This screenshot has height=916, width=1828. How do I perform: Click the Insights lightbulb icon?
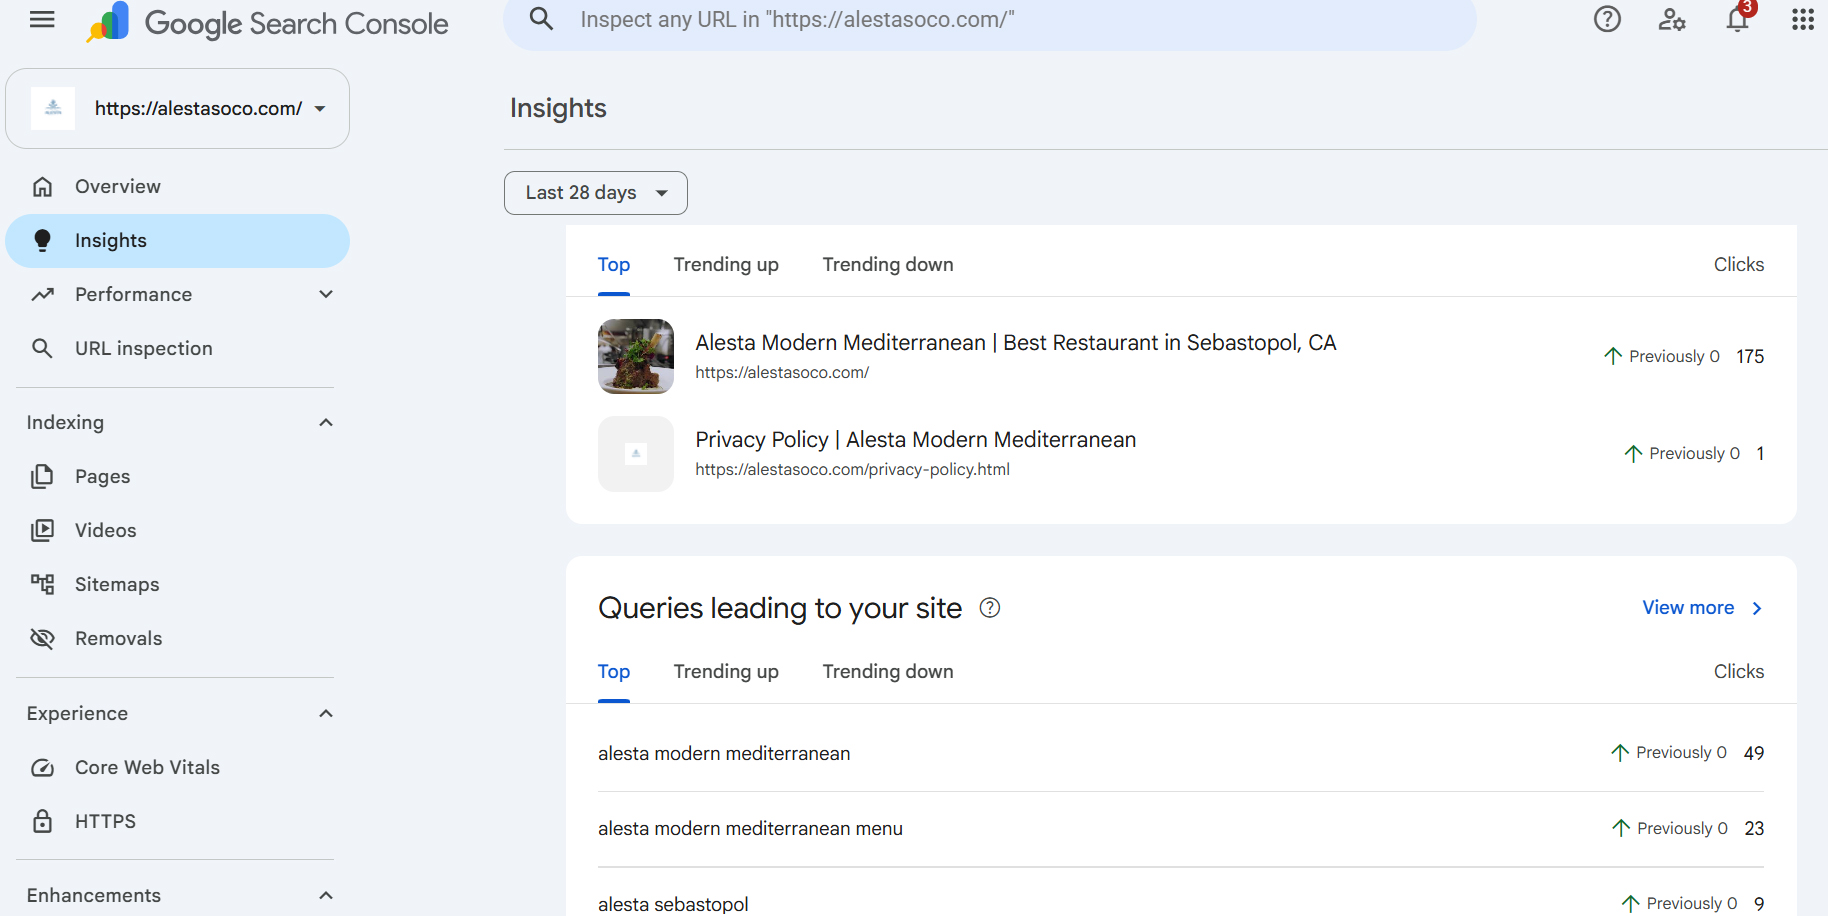[x=42, y=241]
